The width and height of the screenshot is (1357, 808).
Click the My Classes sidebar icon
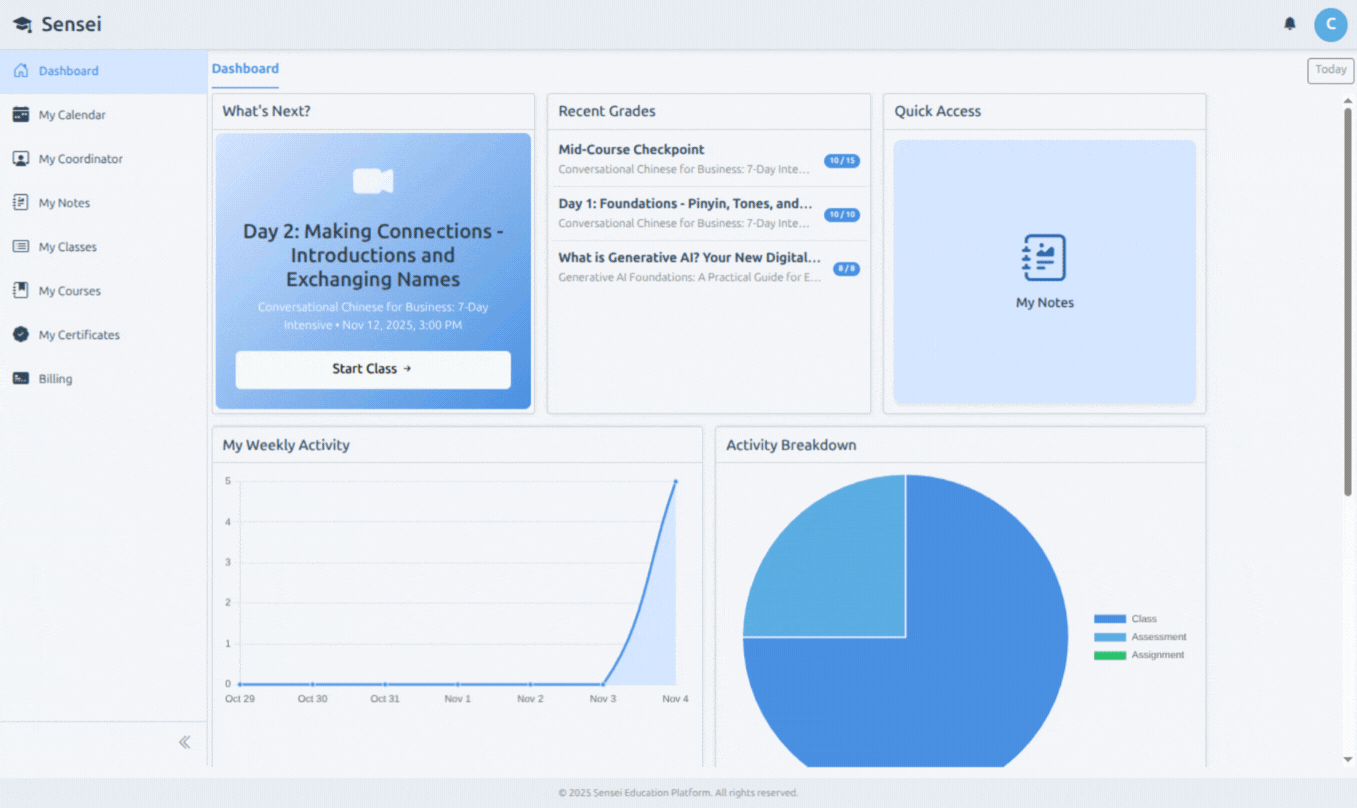pyautogui.click(x=22, y=246)
